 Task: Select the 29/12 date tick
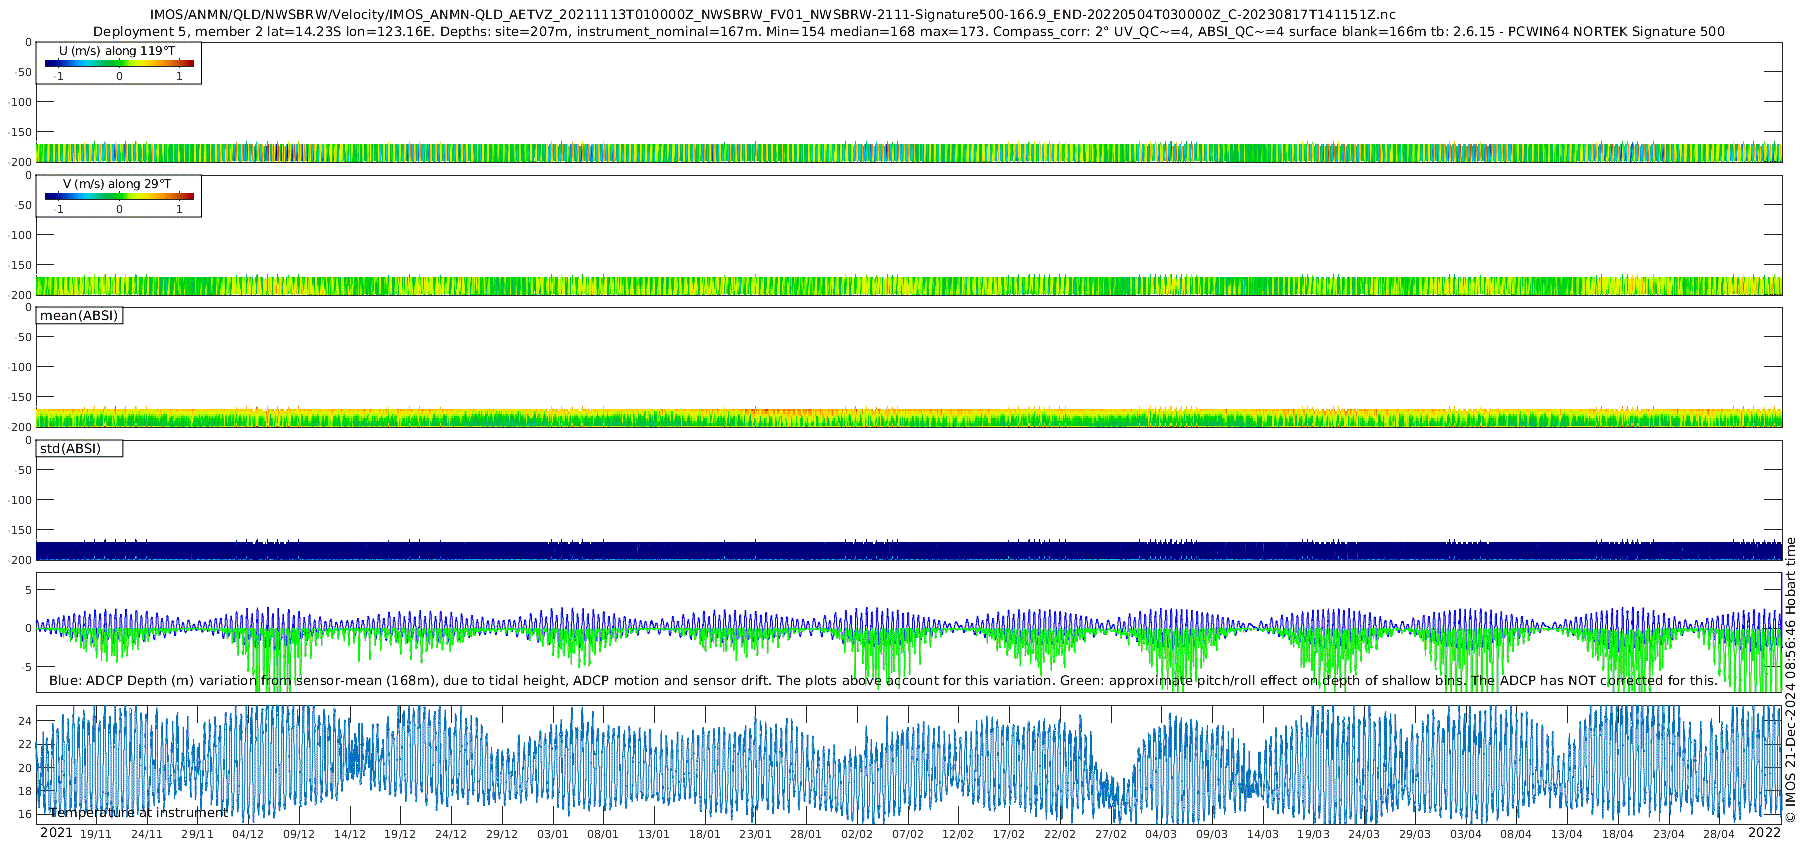click(x=502, y=835)
